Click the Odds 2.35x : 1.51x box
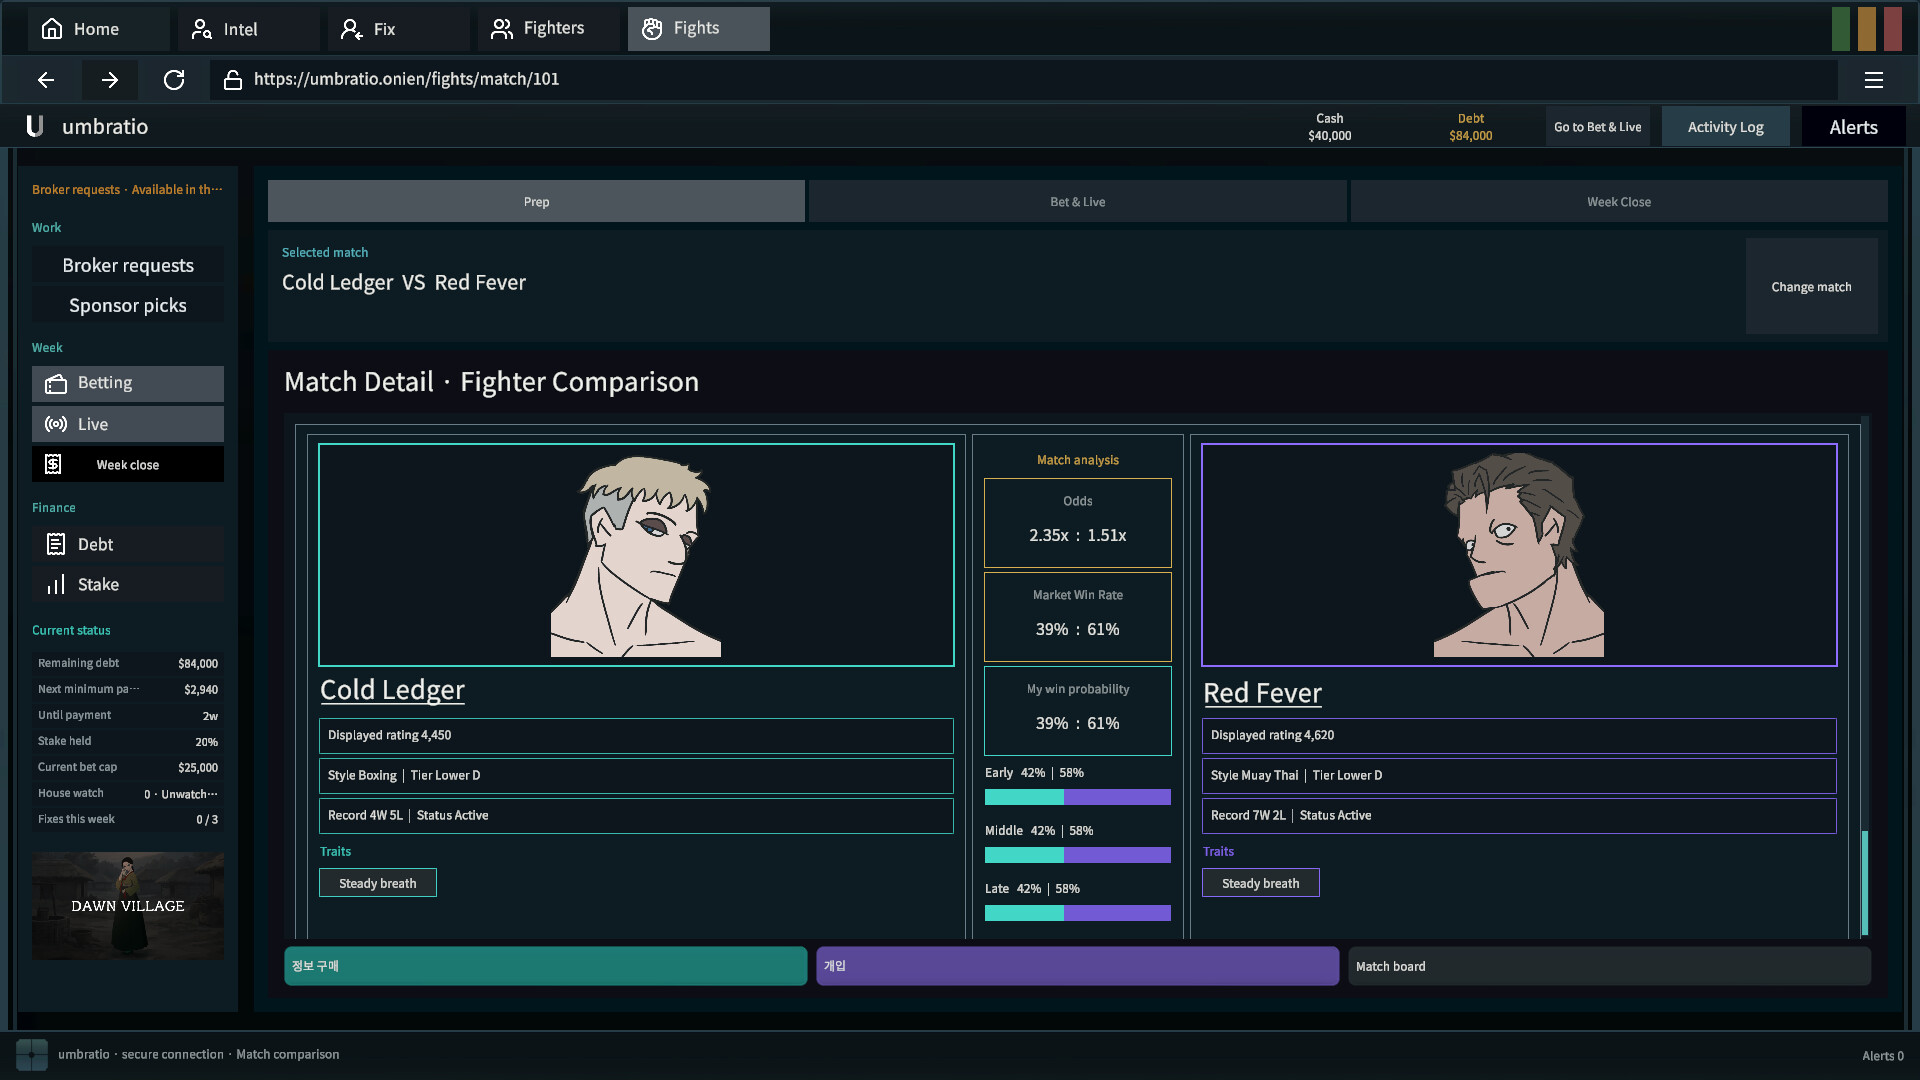This screenshot has width=1920, height=1080. pos(1077,523)
